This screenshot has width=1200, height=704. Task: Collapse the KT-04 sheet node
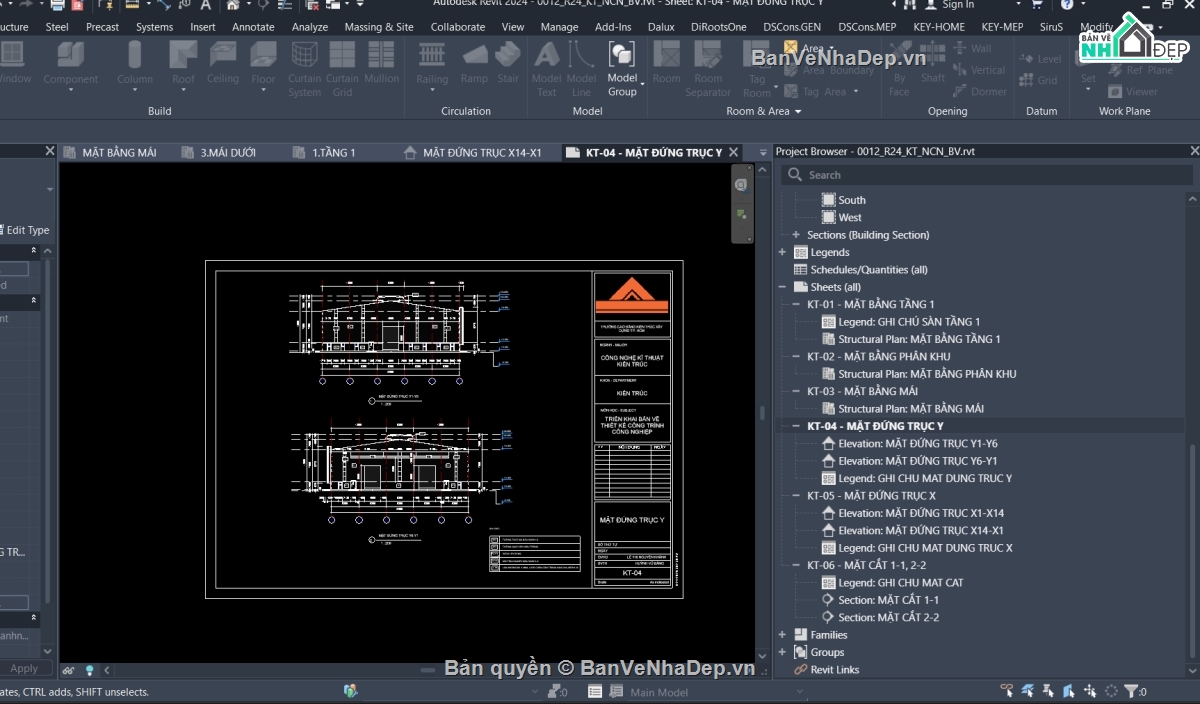point(796,426)
